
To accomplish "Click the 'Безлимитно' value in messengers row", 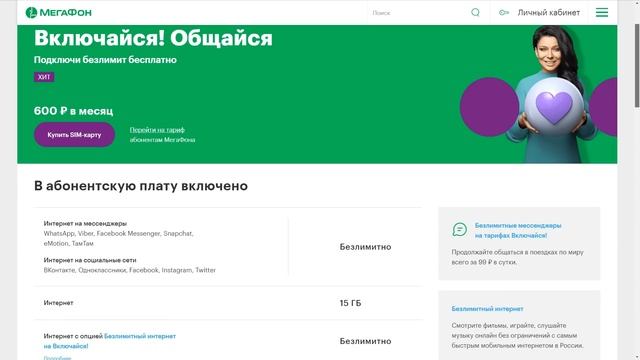I will click(365, 247).
